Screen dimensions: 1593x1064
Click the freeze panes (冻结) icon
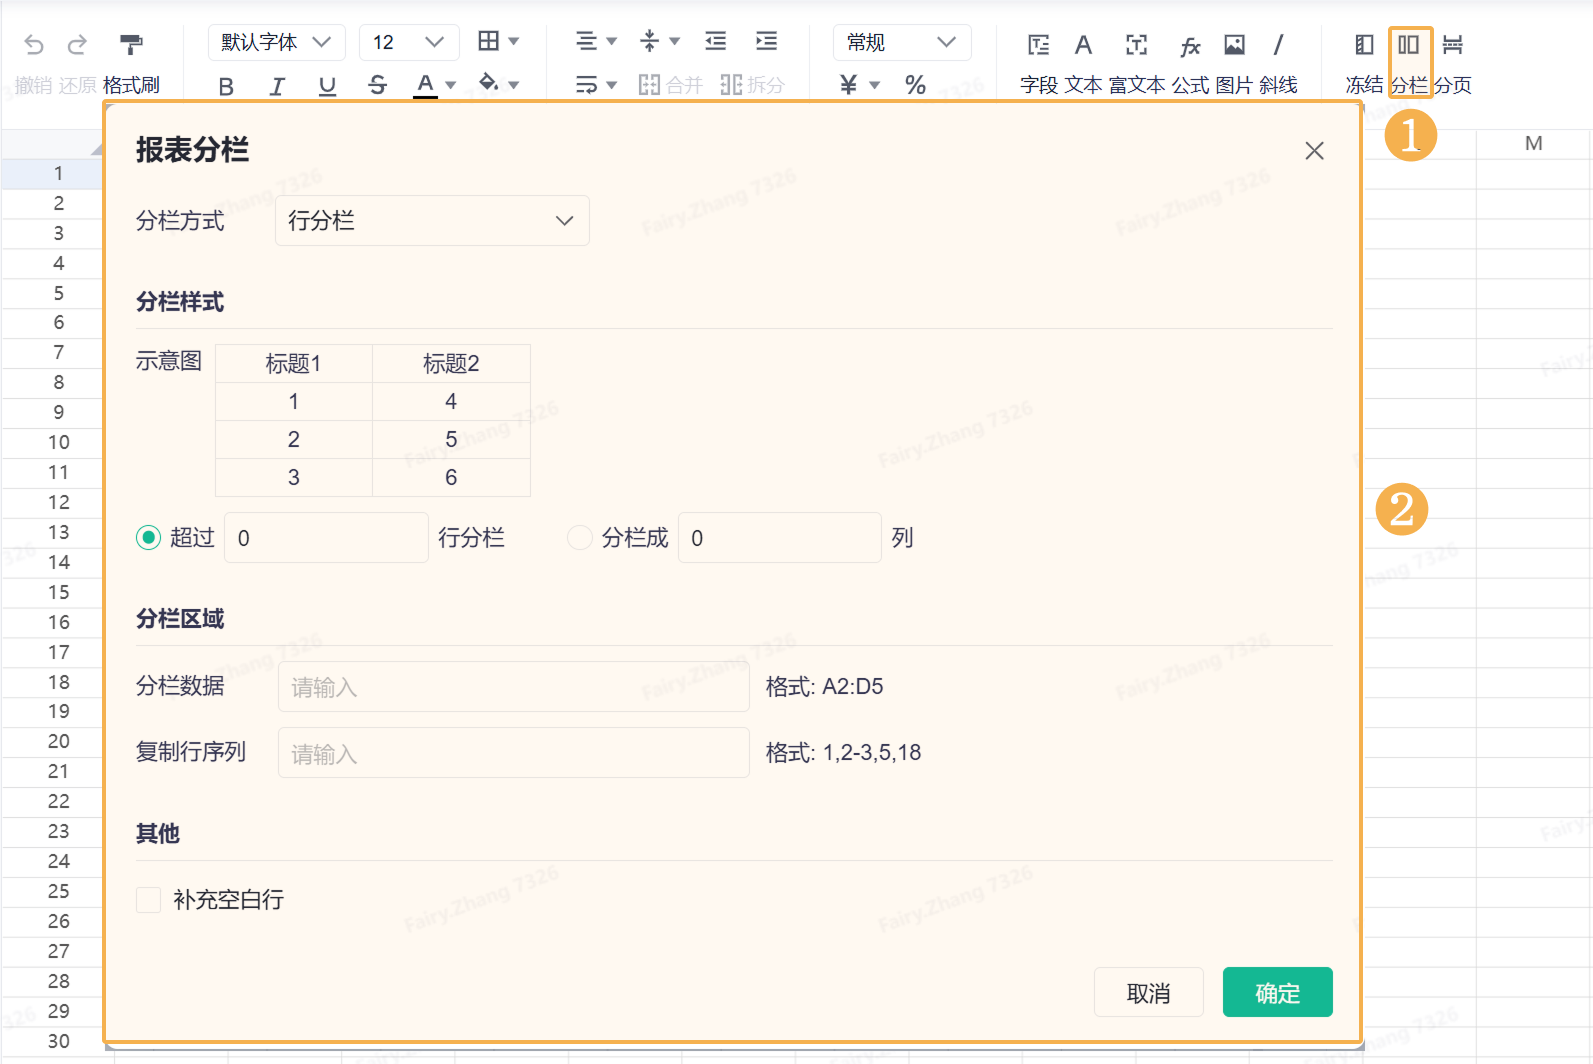coord(1364,44)
